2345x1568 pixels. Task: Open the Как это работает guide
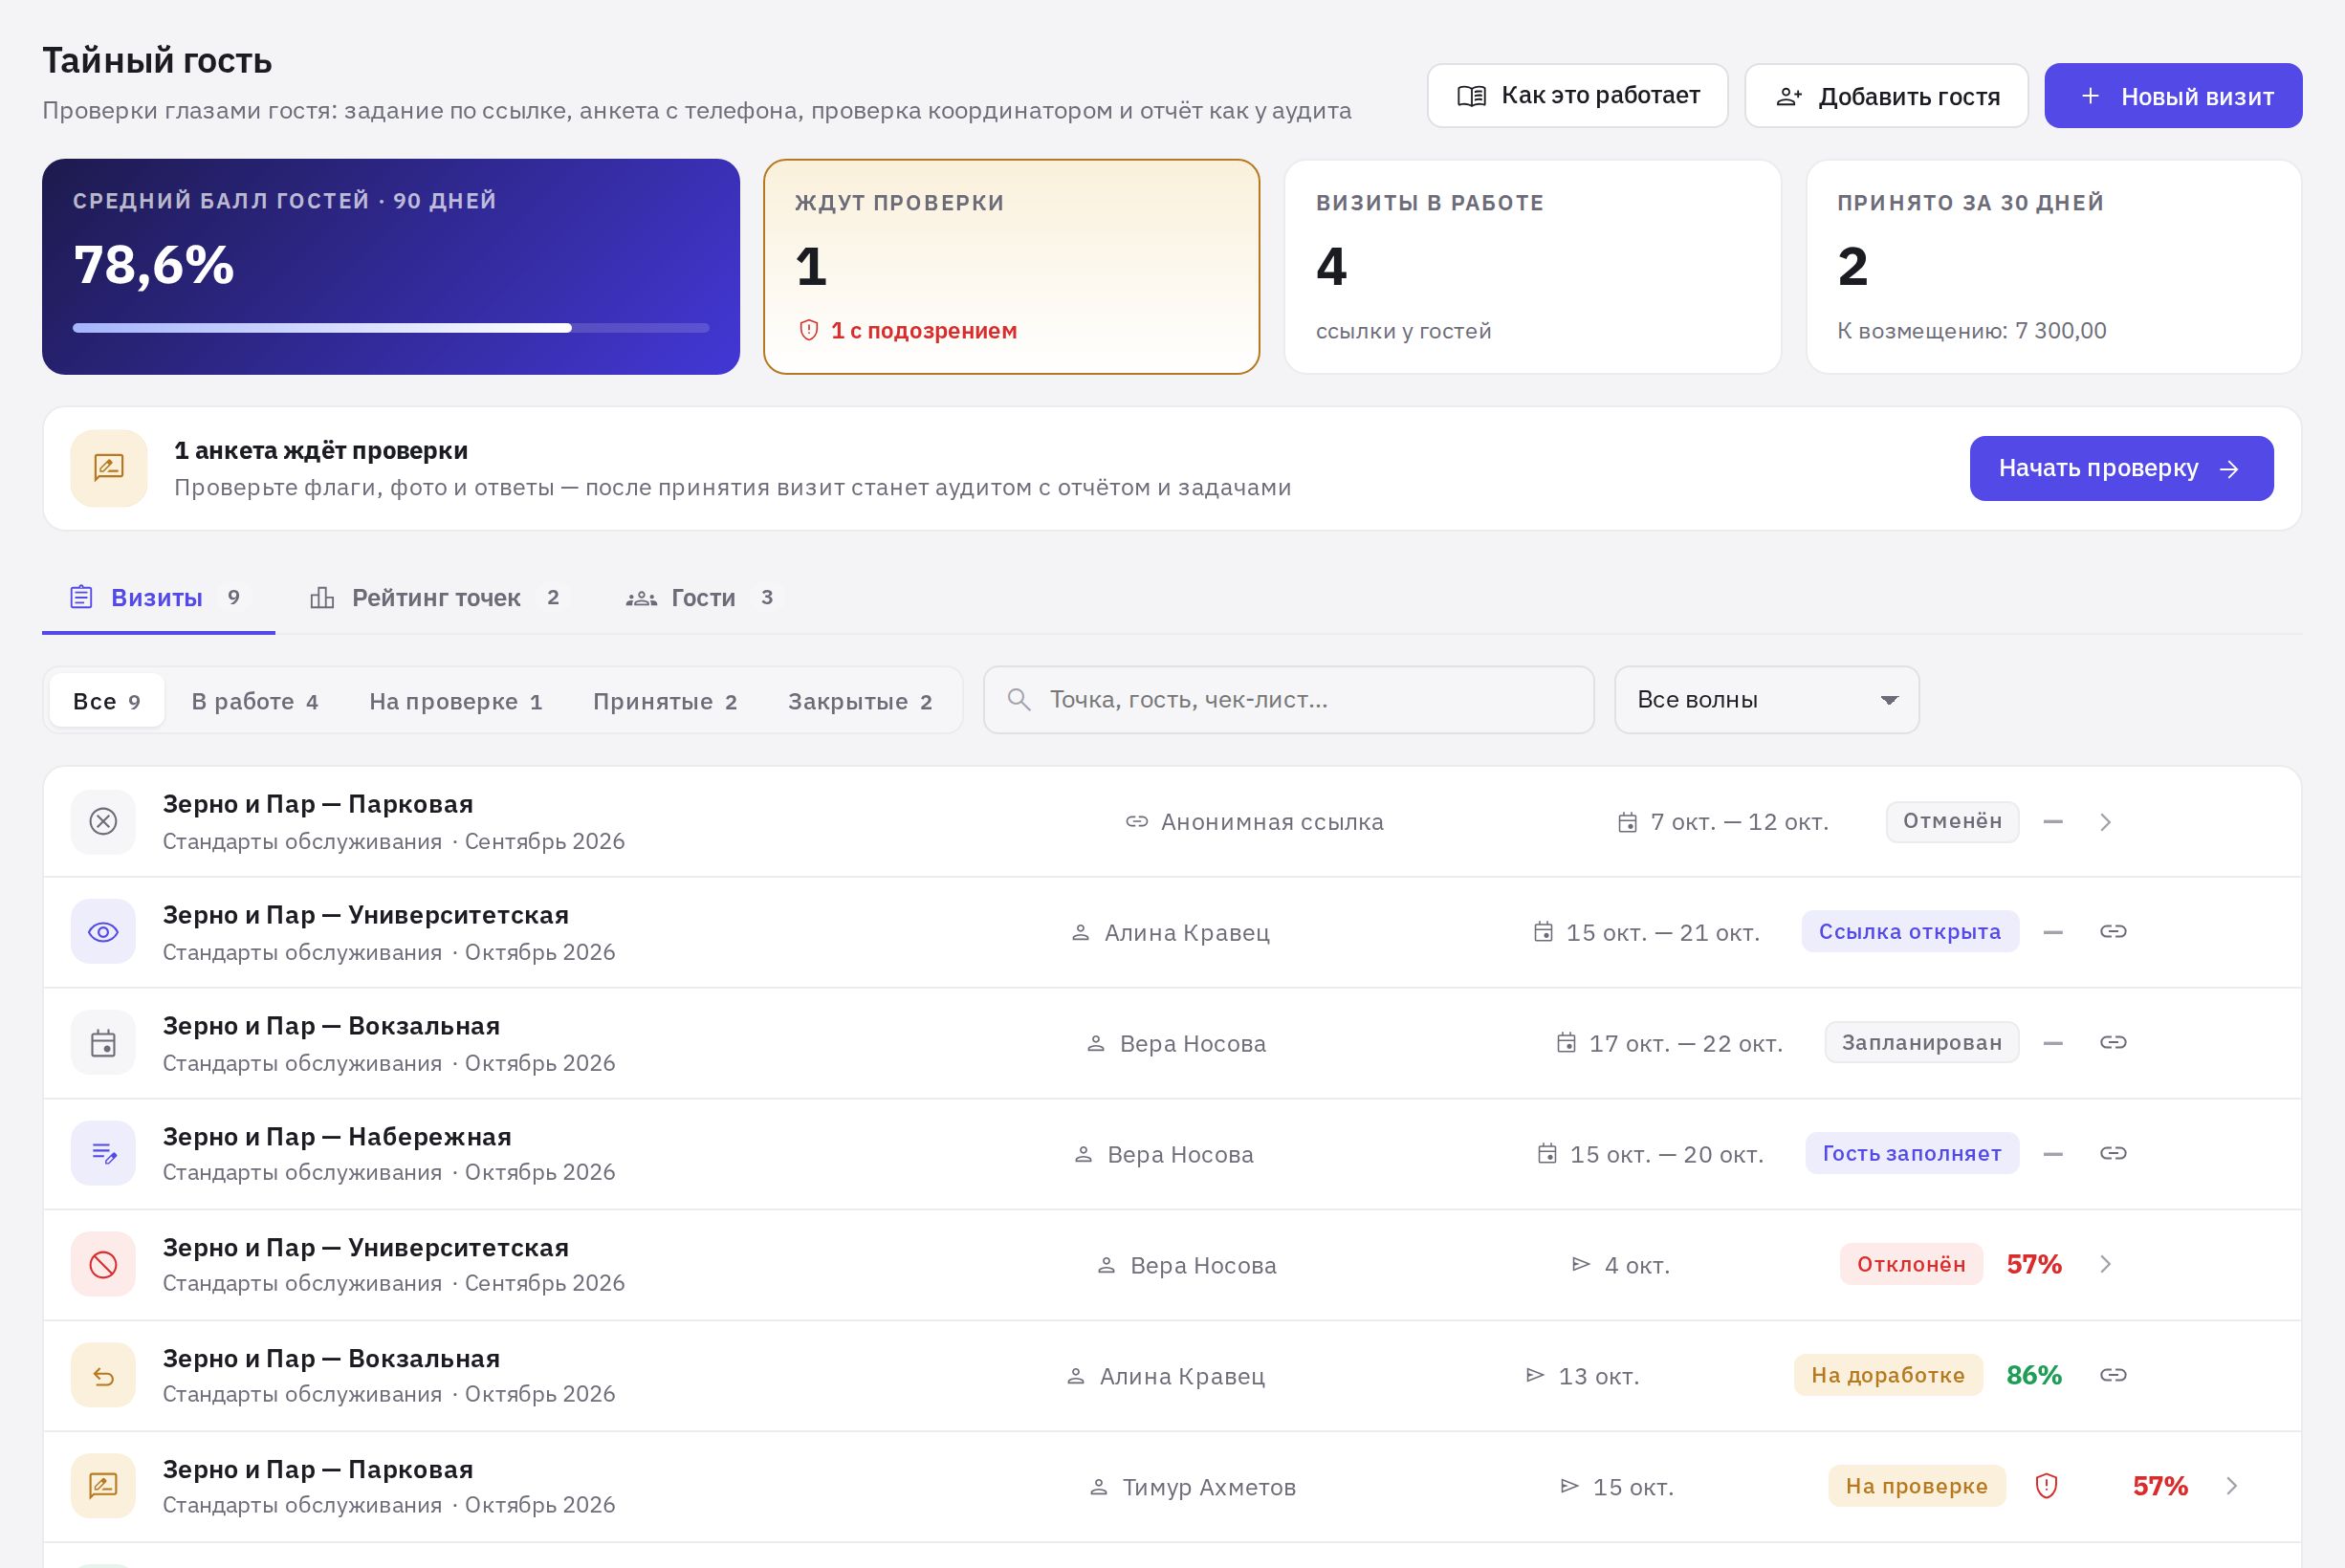(x=1577, y=96)
